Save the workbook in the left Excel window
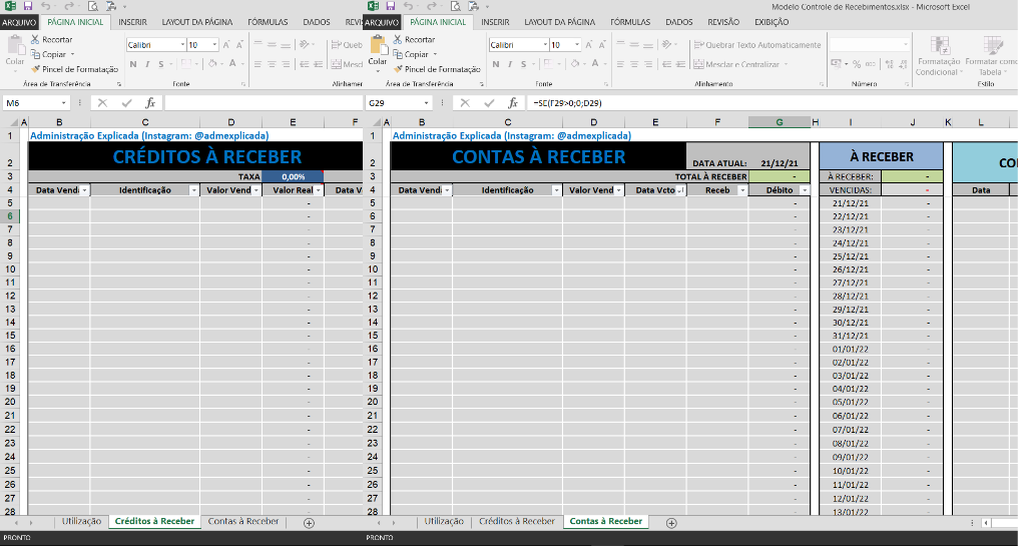 pos(27,7)
